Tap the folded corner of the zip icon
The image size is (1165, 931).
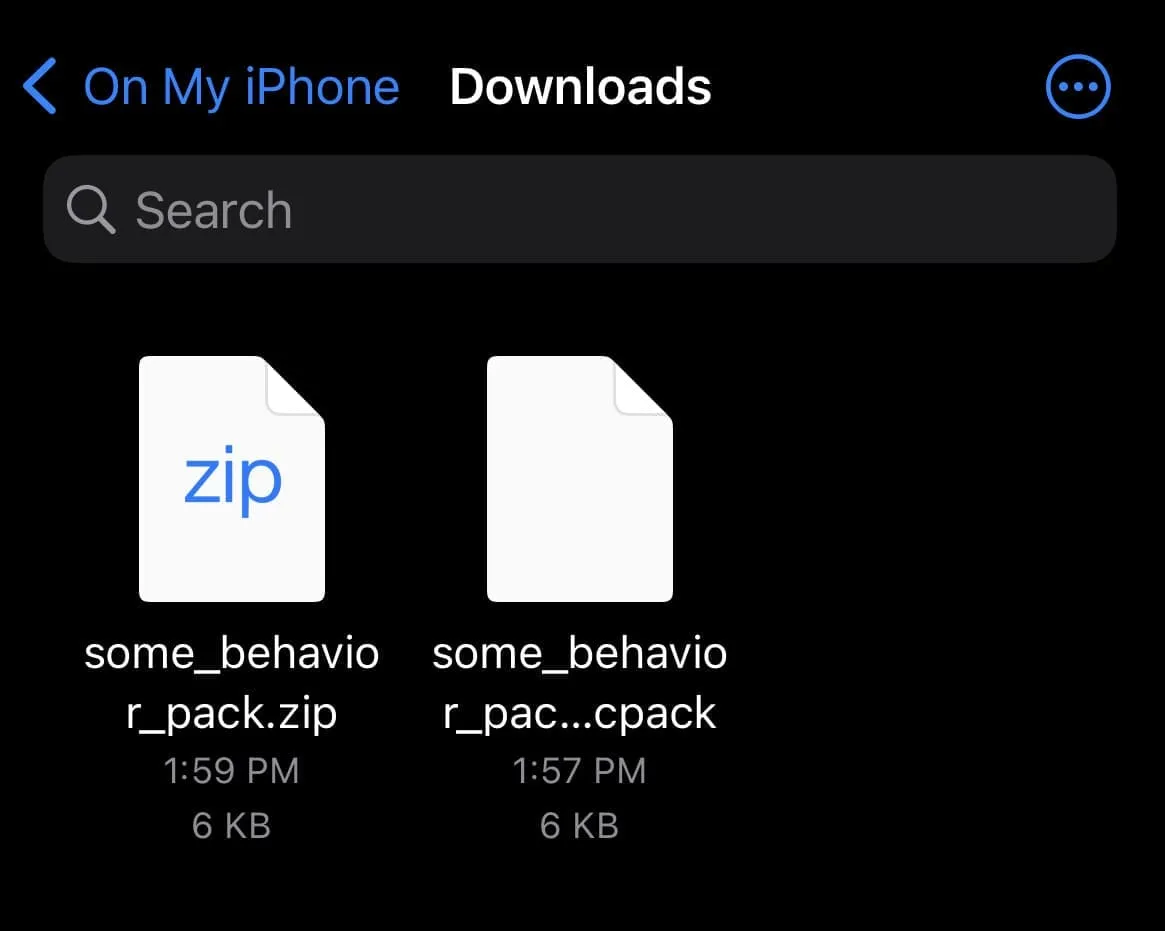pyautogui.click(x=296, y=385)
